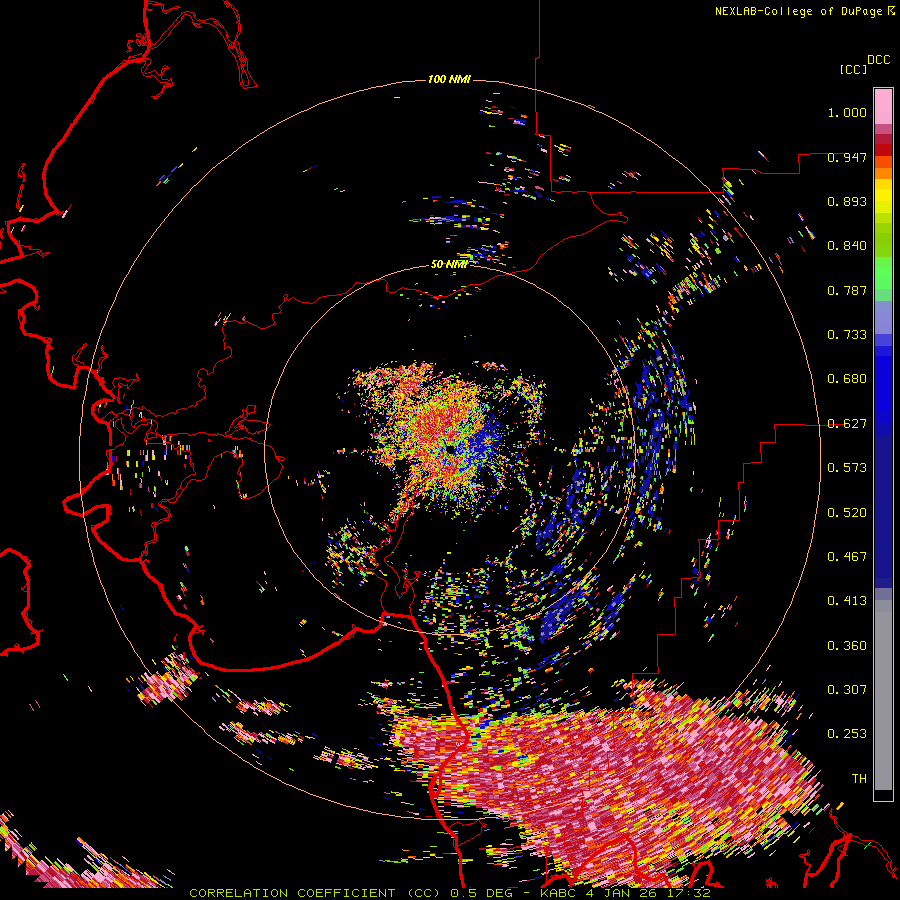Click the TH threshold label
The image size is (900, 900).
click(x=859, y=779)
